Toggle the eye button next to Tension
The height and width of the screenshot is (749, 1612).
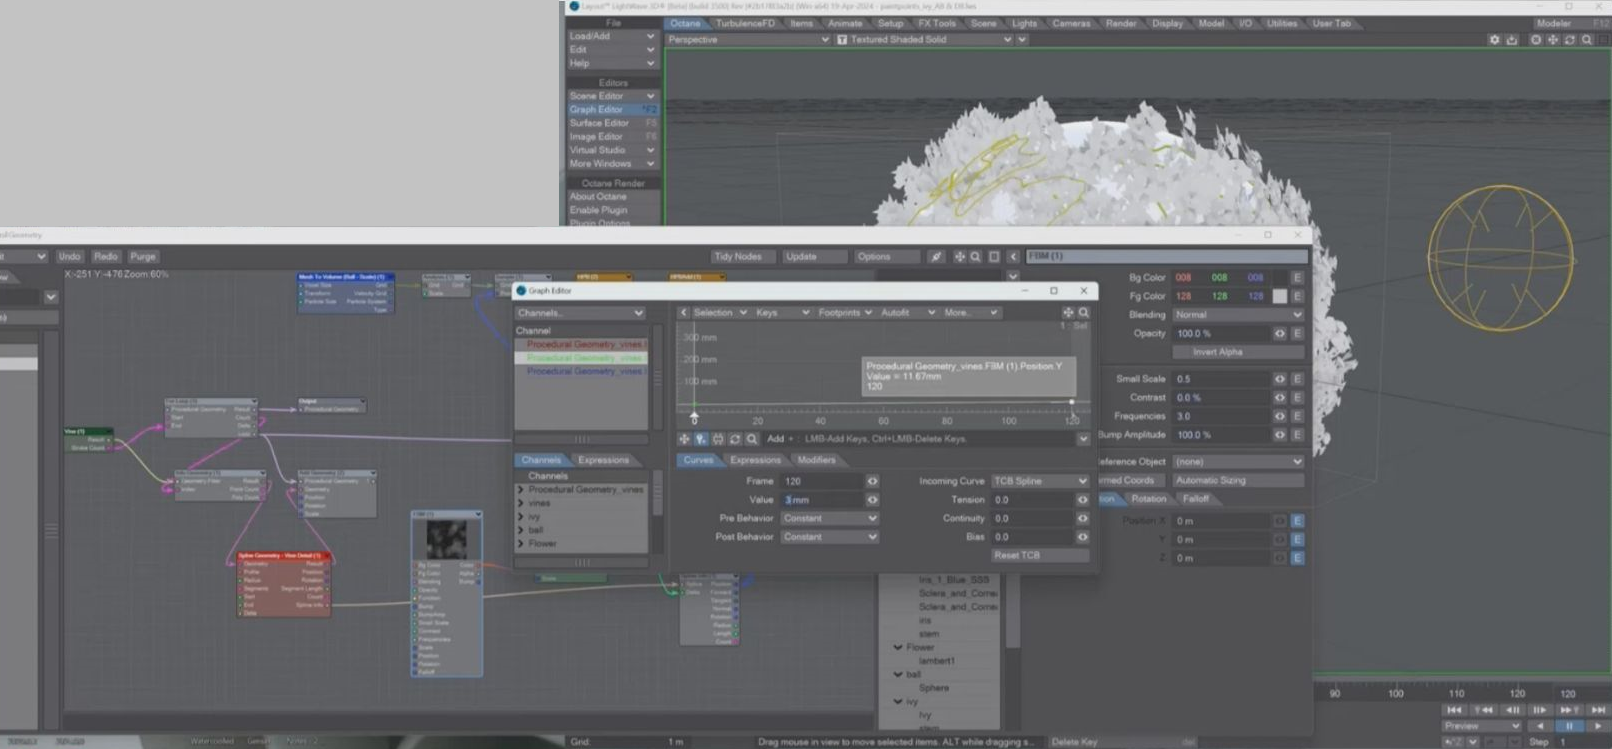click(x=1082, y=500)
